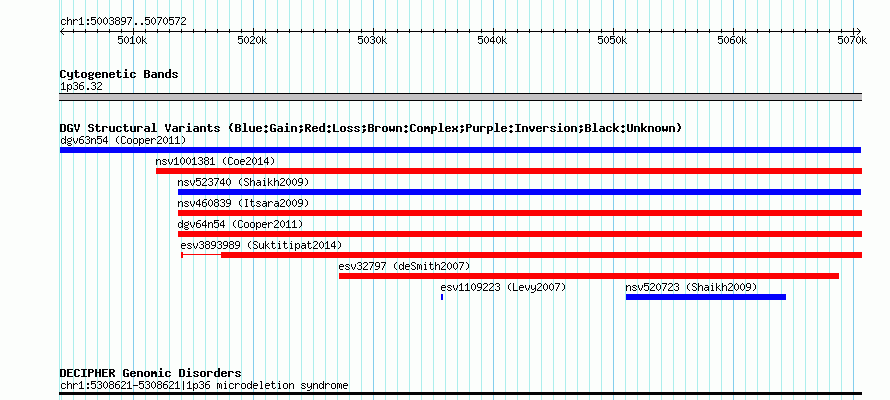Select the red esv32797 loss bar
890x400 pixels.
[589, 276]
